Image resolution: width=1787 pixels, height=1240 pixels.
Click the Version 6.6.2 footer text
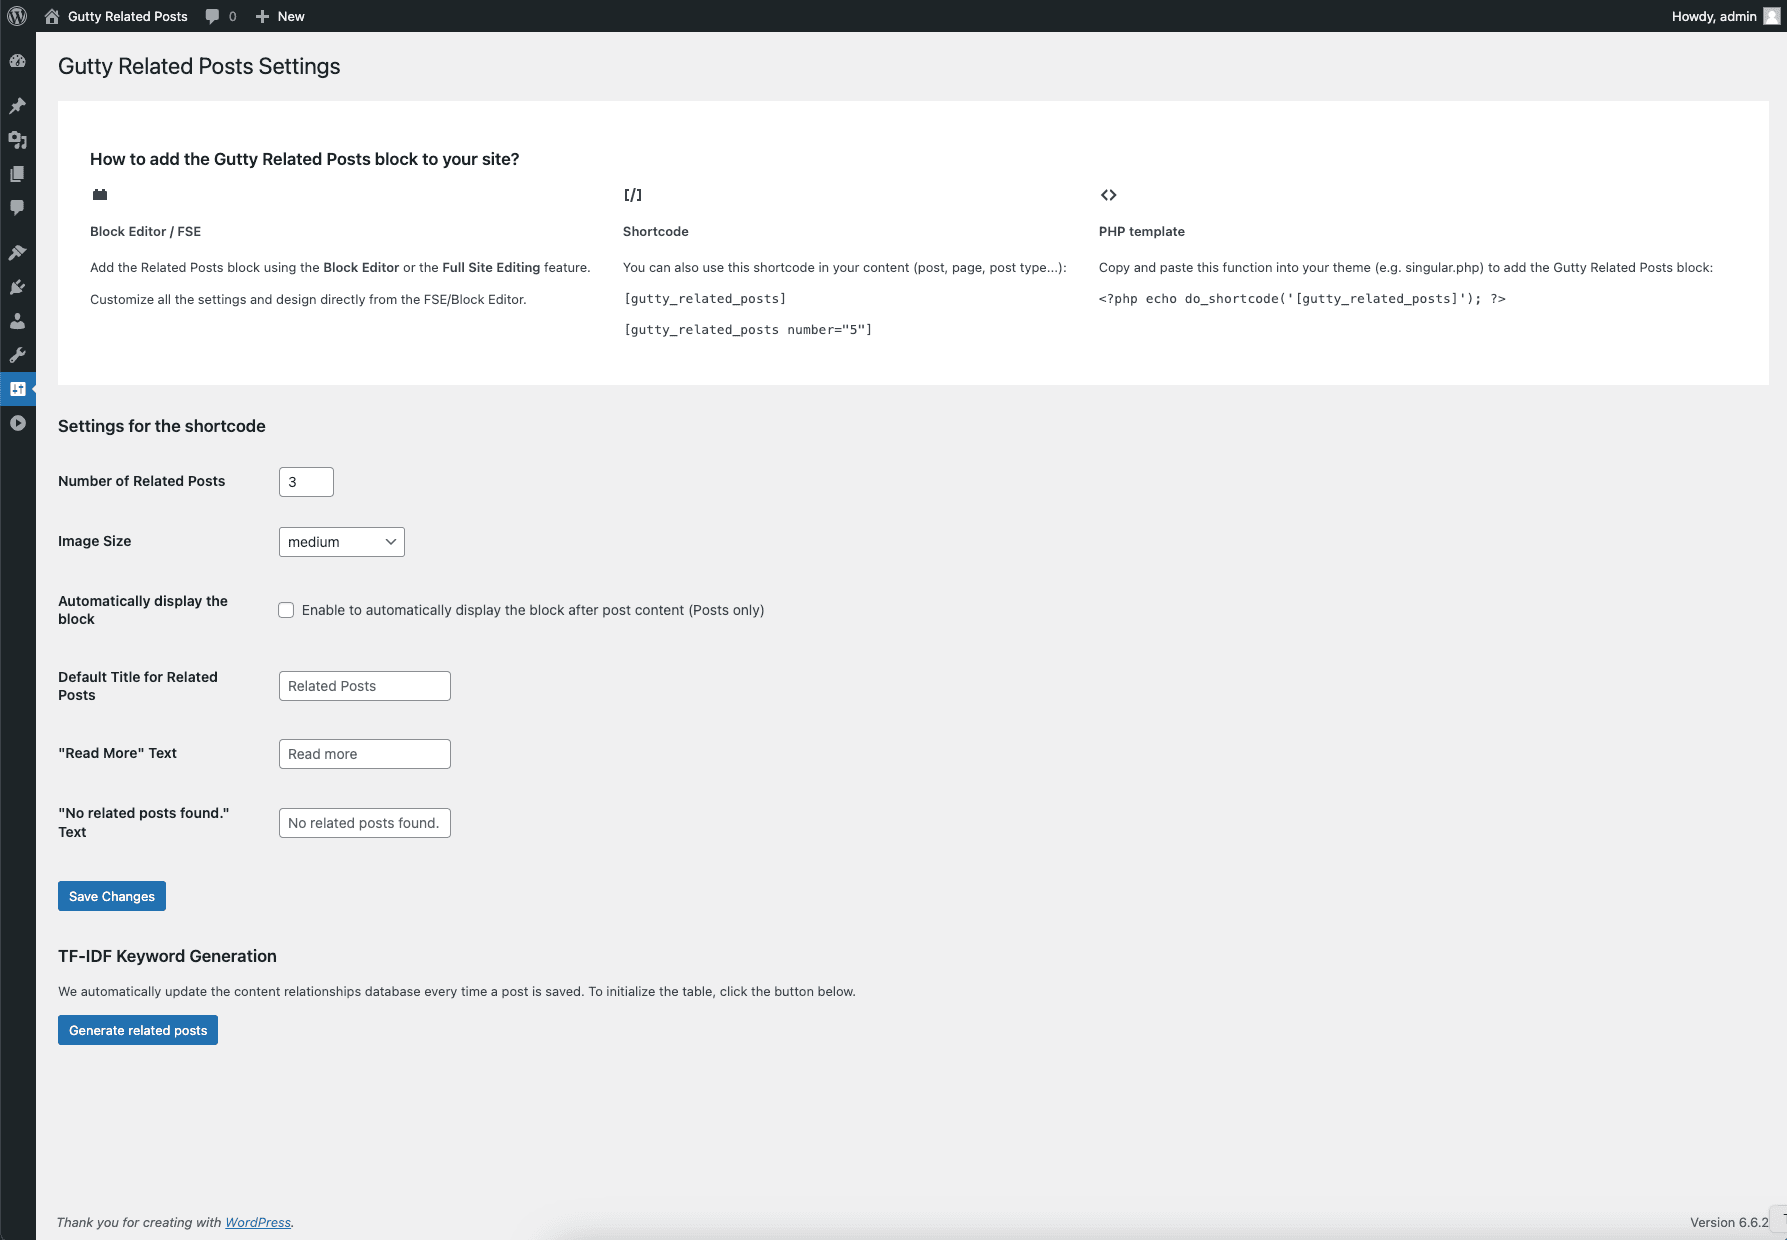click(1729, 1222)
